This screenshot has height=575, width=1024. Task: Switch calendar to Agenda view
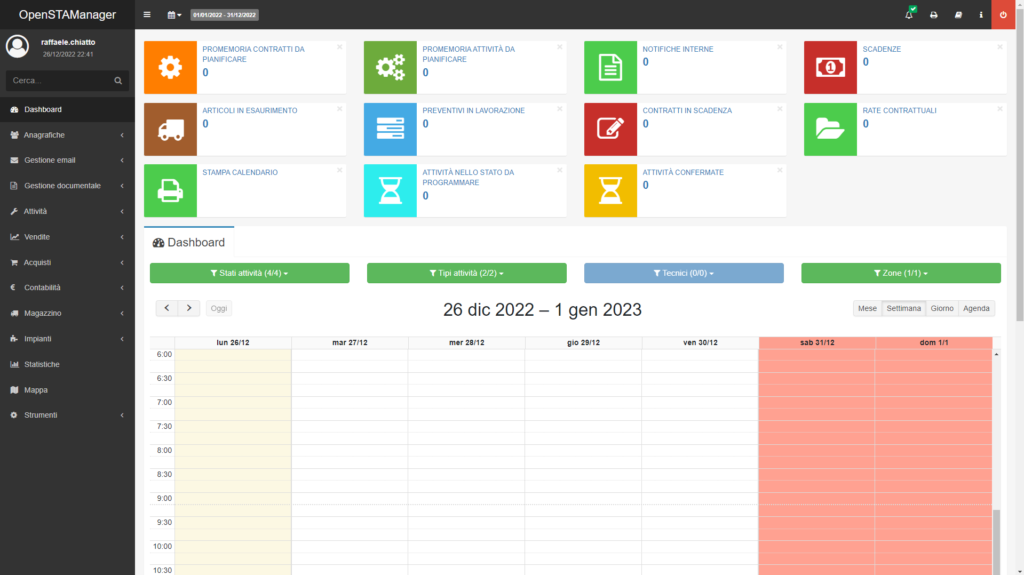976,308
